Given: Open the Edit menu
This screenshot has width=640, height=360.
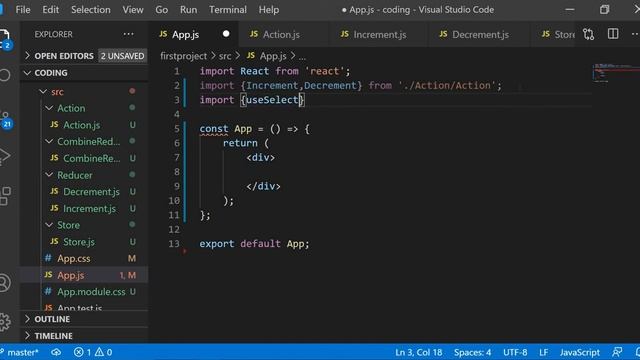Looking at the screenshot, I should click(51, 9).
